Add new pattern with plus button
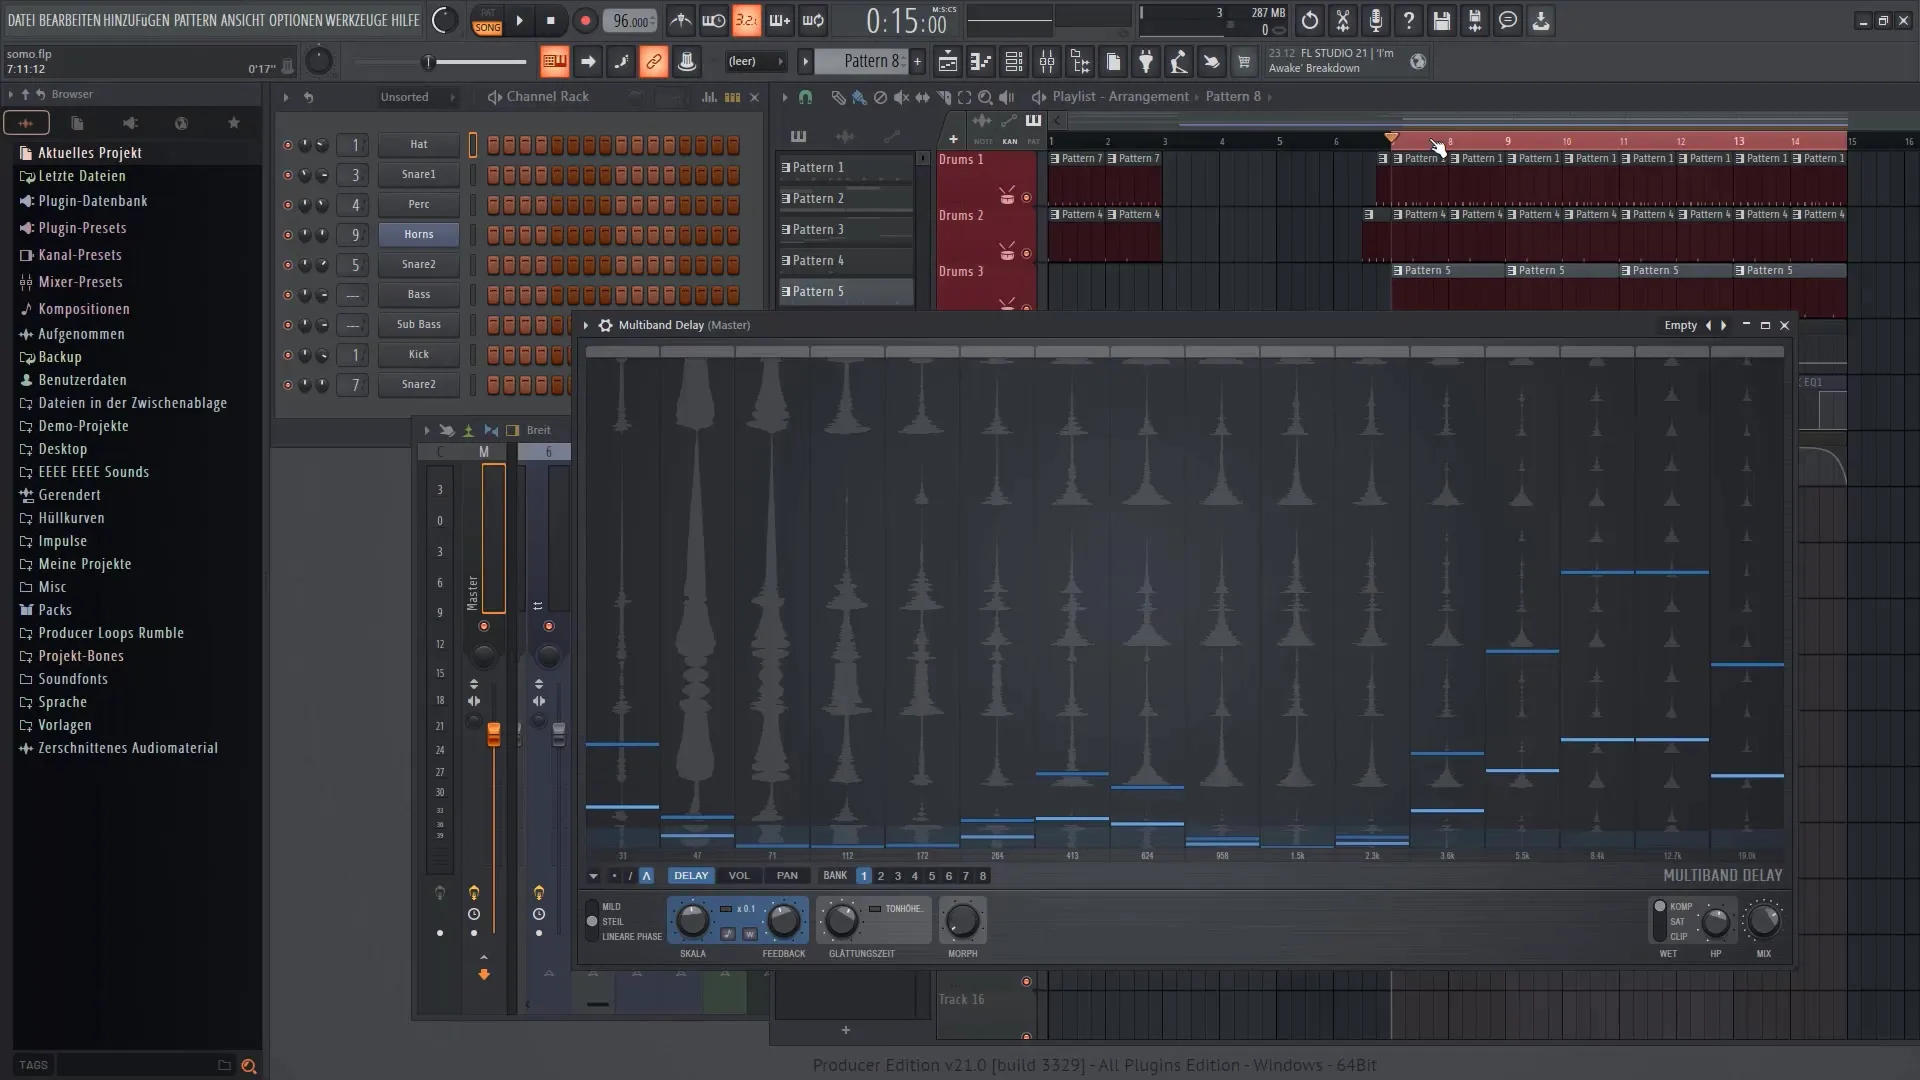Screen dimensions: 1920x1080 click(x=917, y=61)
